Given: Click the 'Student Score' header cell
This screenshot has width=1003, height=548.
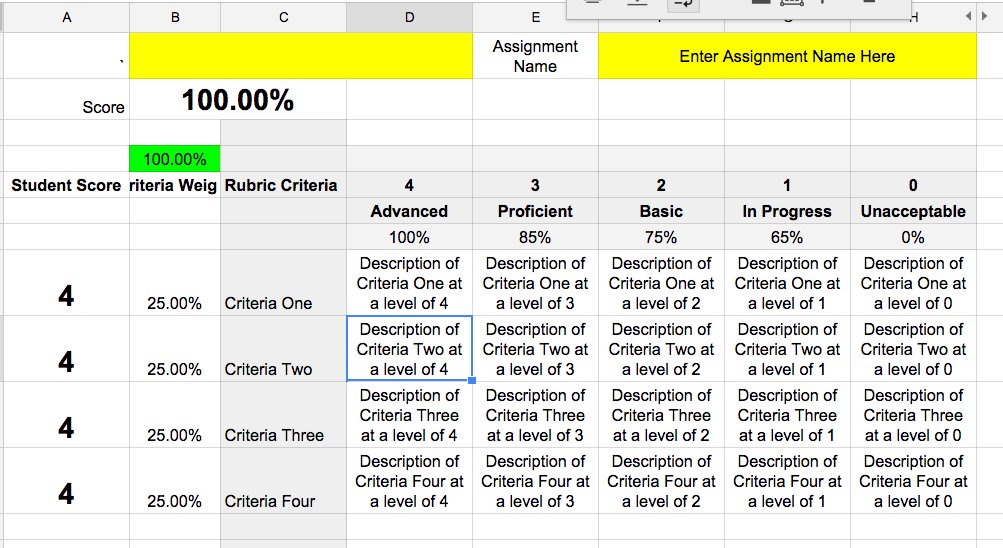Looking at the screenshot, I should point(67,185).
